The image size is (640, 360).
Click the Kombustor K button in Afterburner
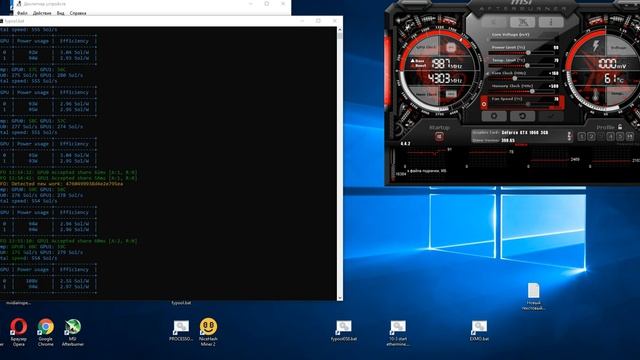[x=523, y=22]
